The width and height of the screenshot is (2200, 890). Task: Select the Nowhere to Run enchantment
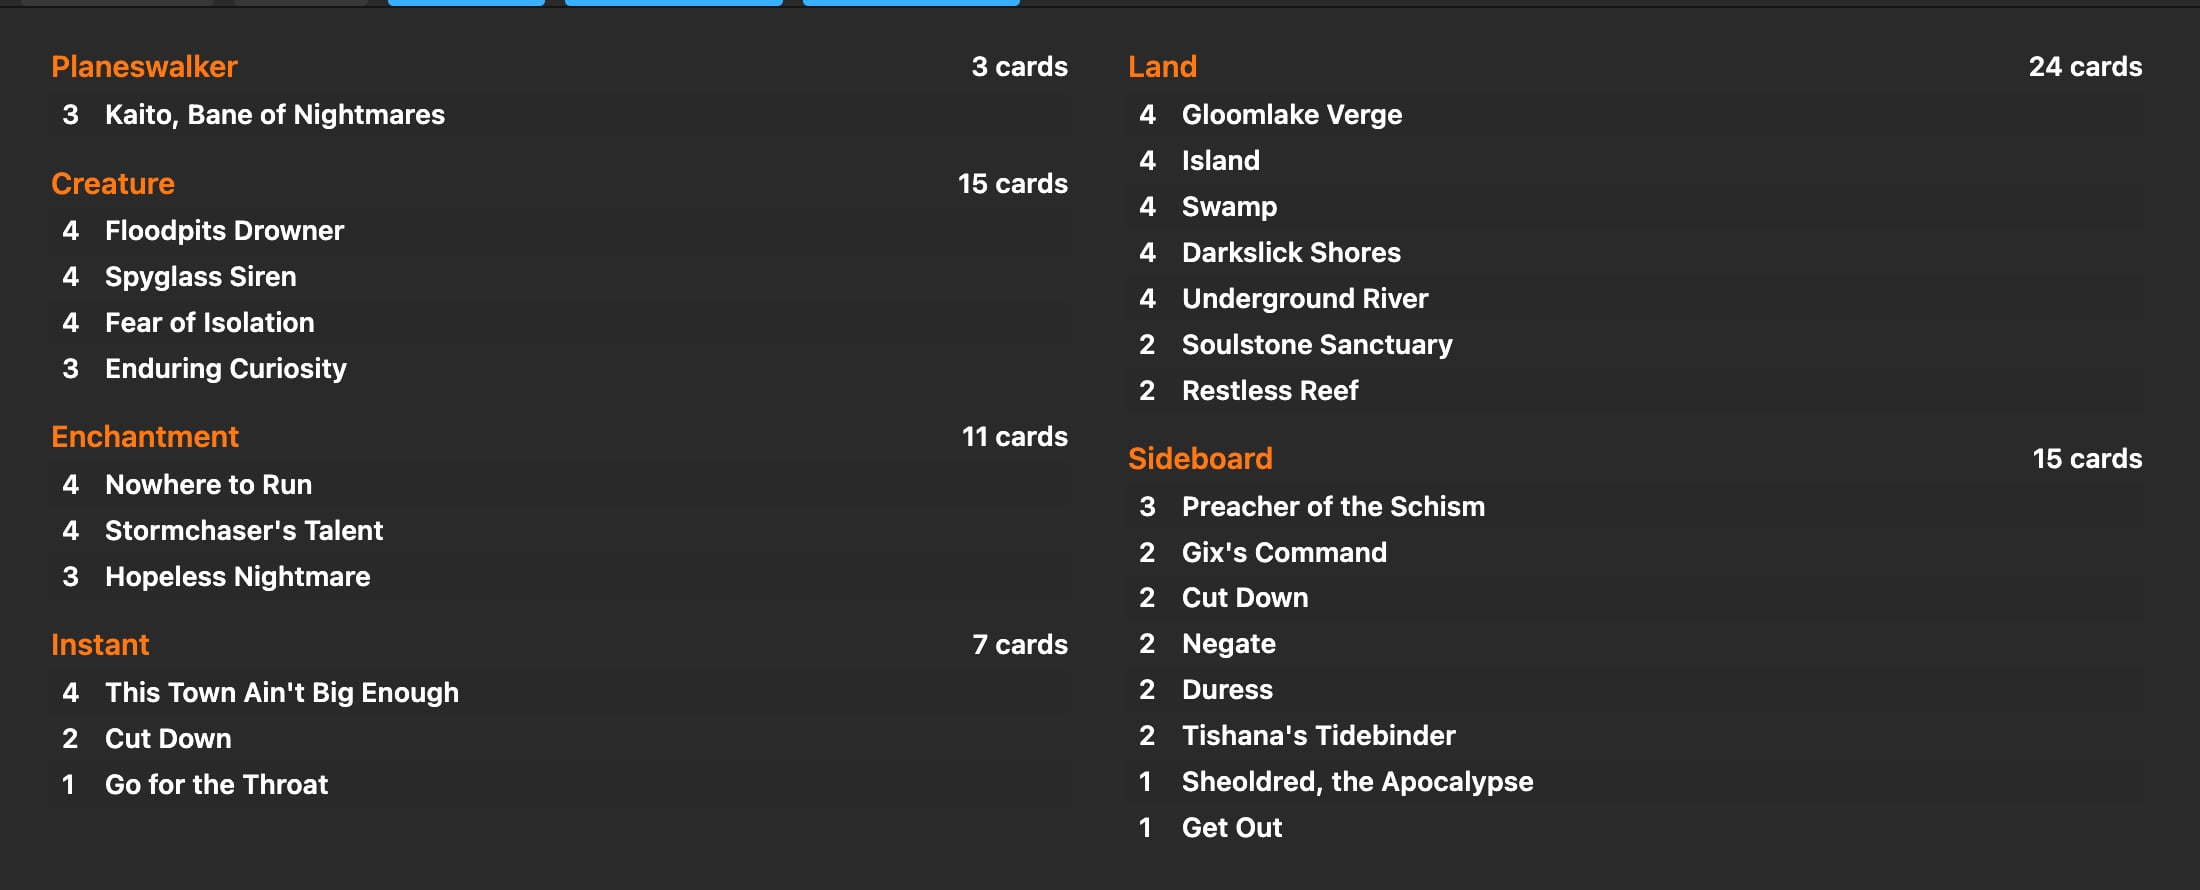(x=208, y=485)
